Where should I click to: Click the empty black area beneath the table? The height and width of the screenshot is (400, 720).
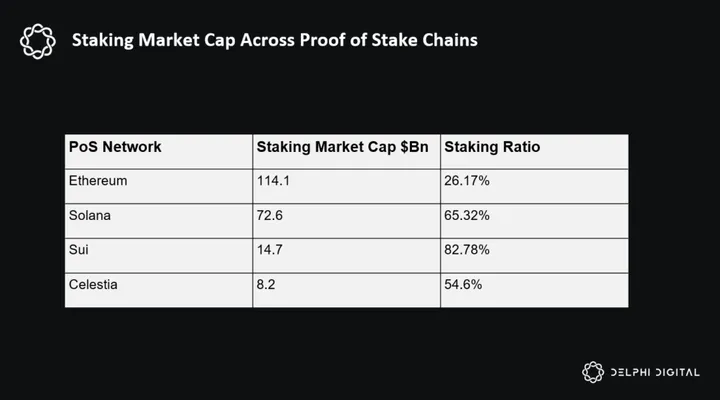(340, 350)
